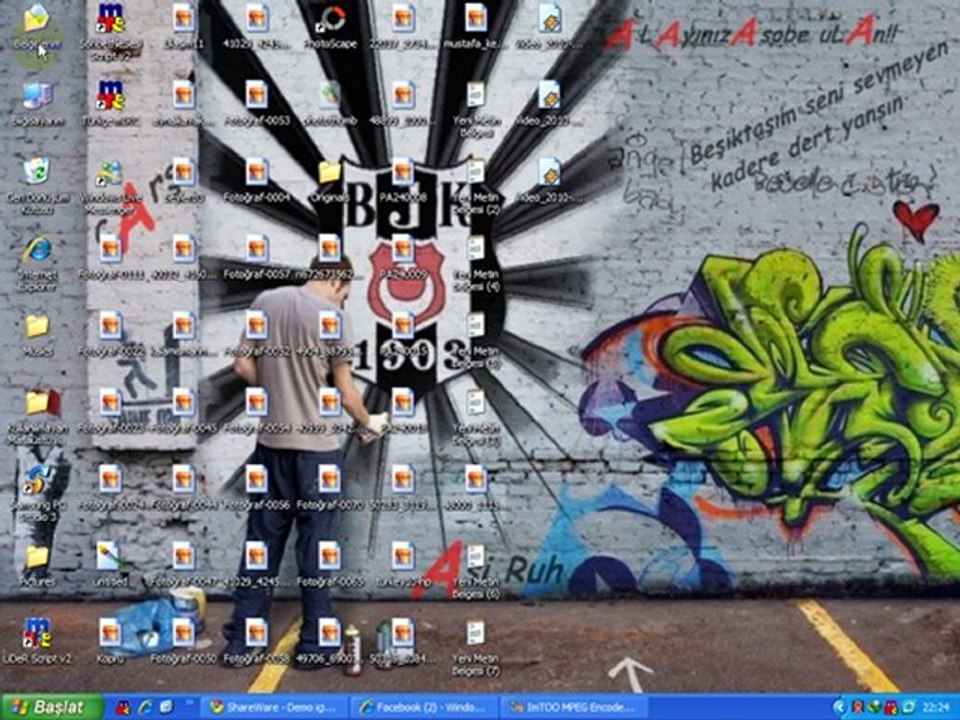The image size is (960, 720).
Task: Select image file Fotoğraf-0056
Action: (257, 488)
